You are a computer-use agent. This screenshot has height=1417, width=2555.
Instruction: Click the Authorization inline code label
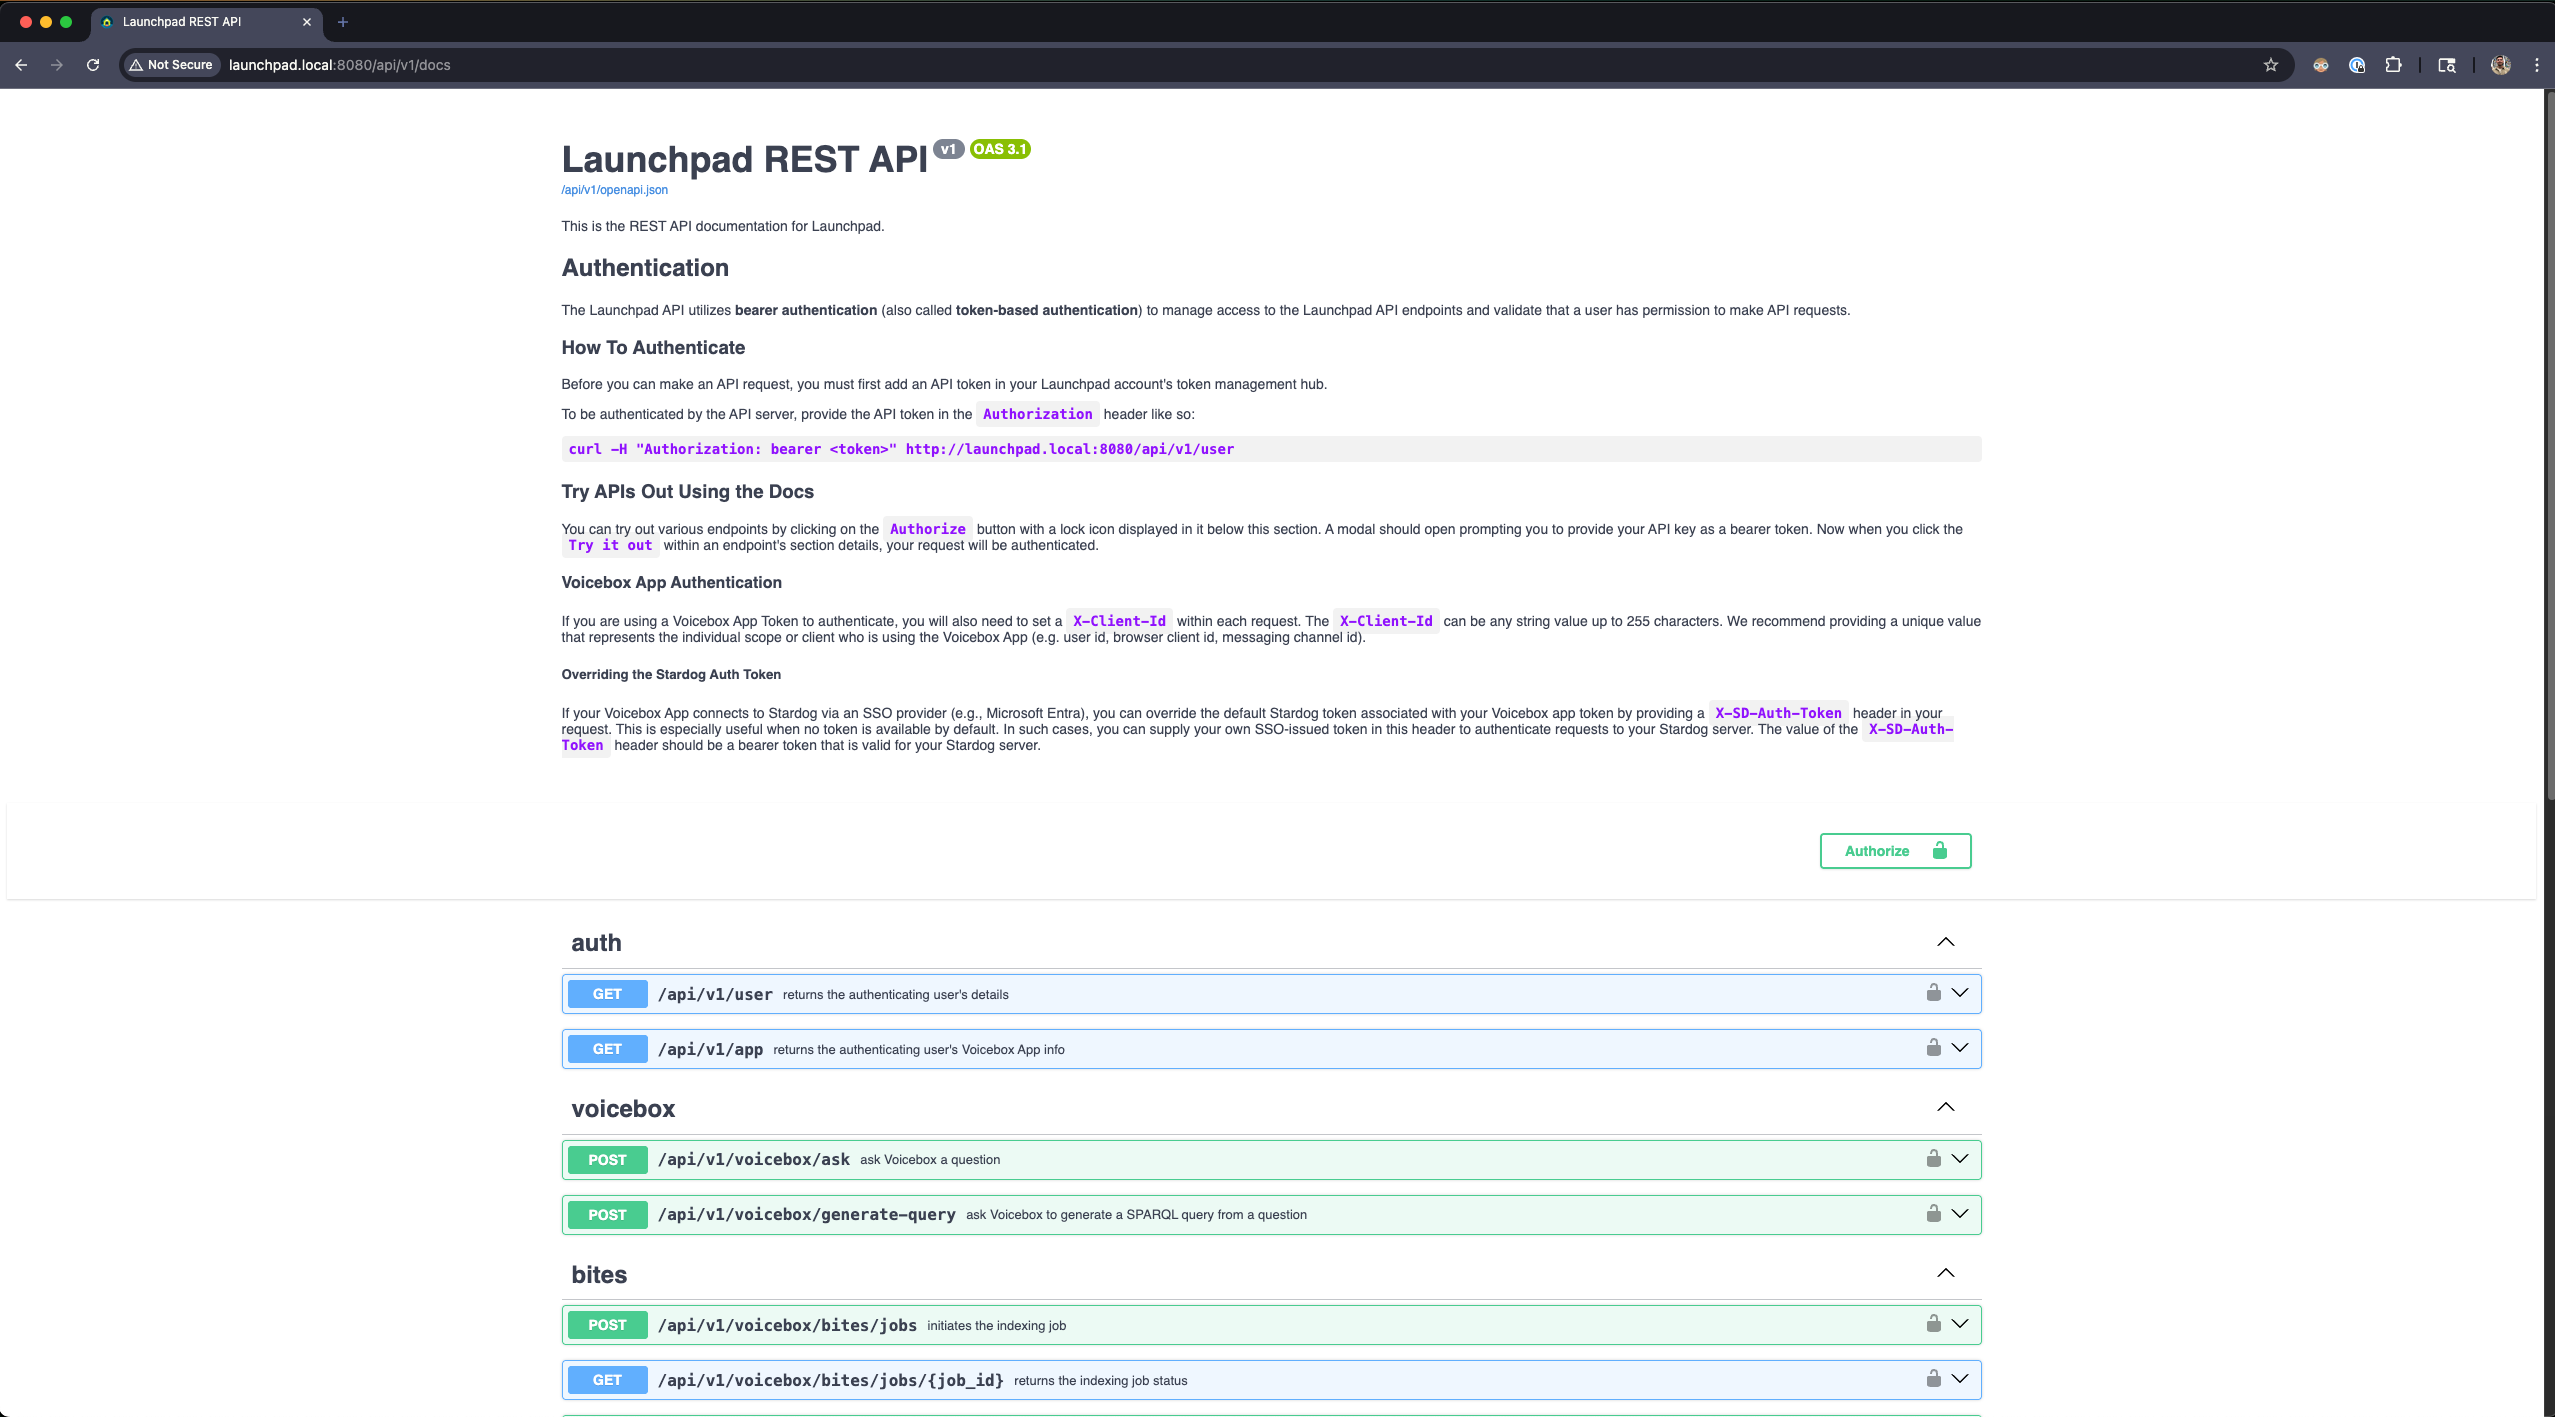click(x=1037, y=414)
